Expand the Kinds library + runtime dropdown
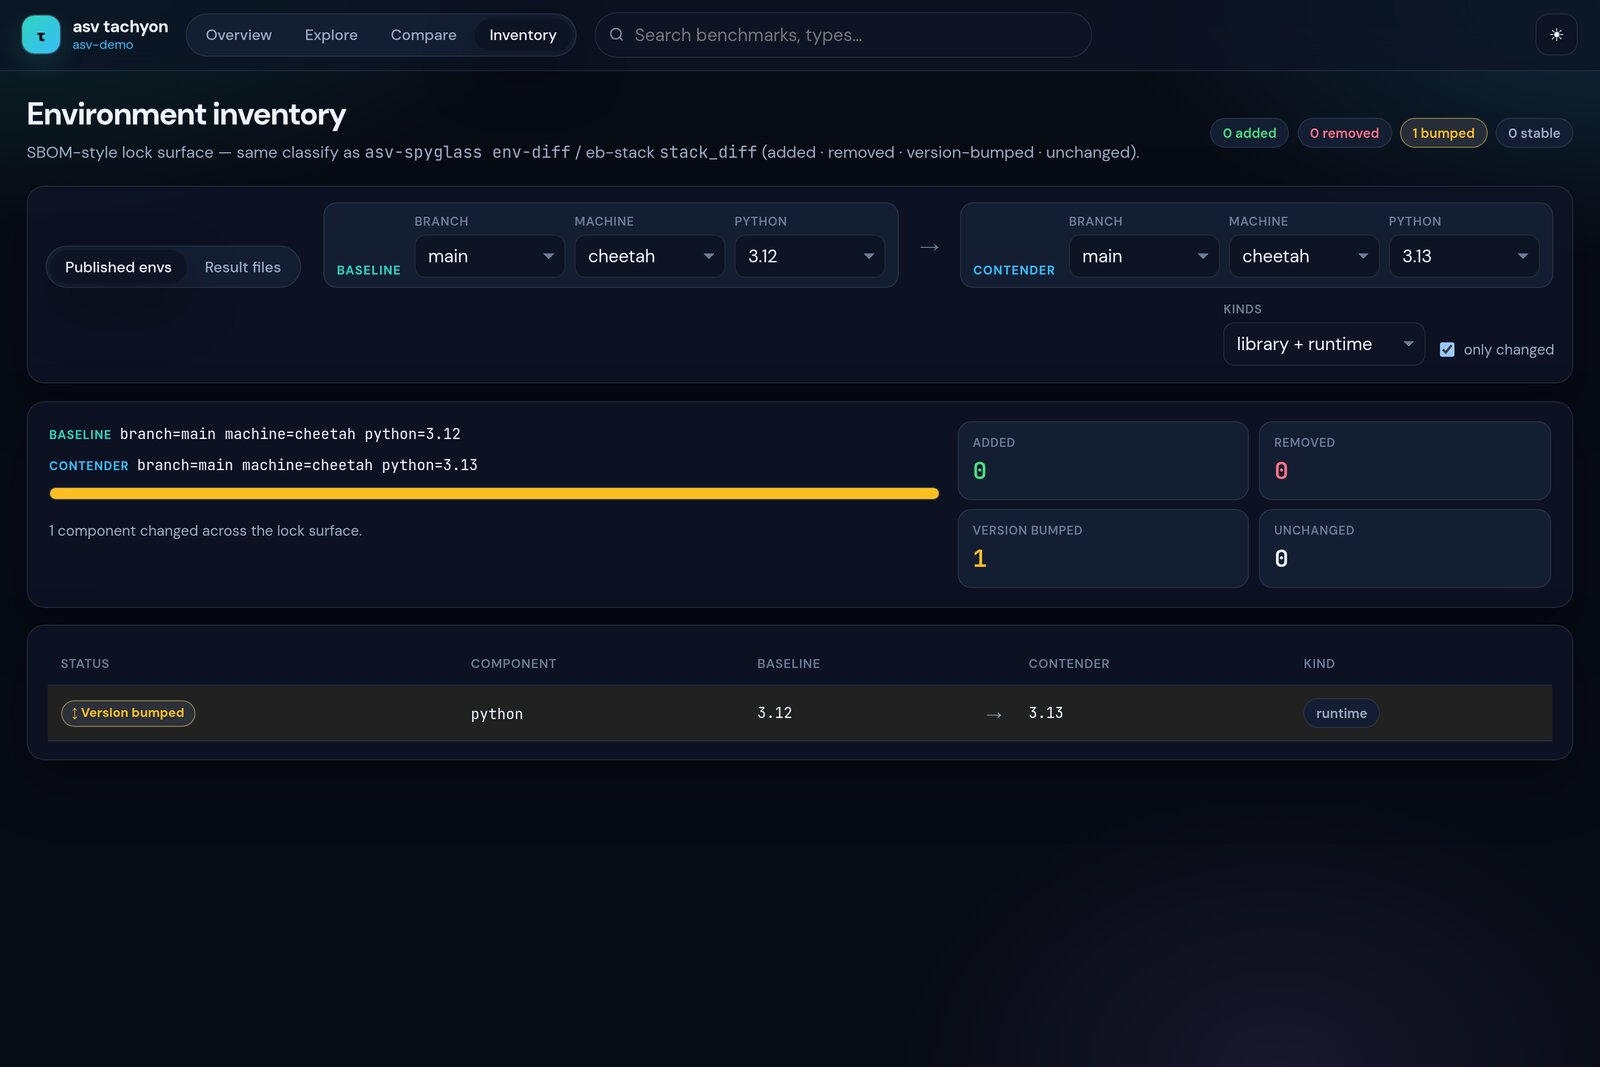The width and height of the screenshot is (1600, 1067). coord(1324,344)
